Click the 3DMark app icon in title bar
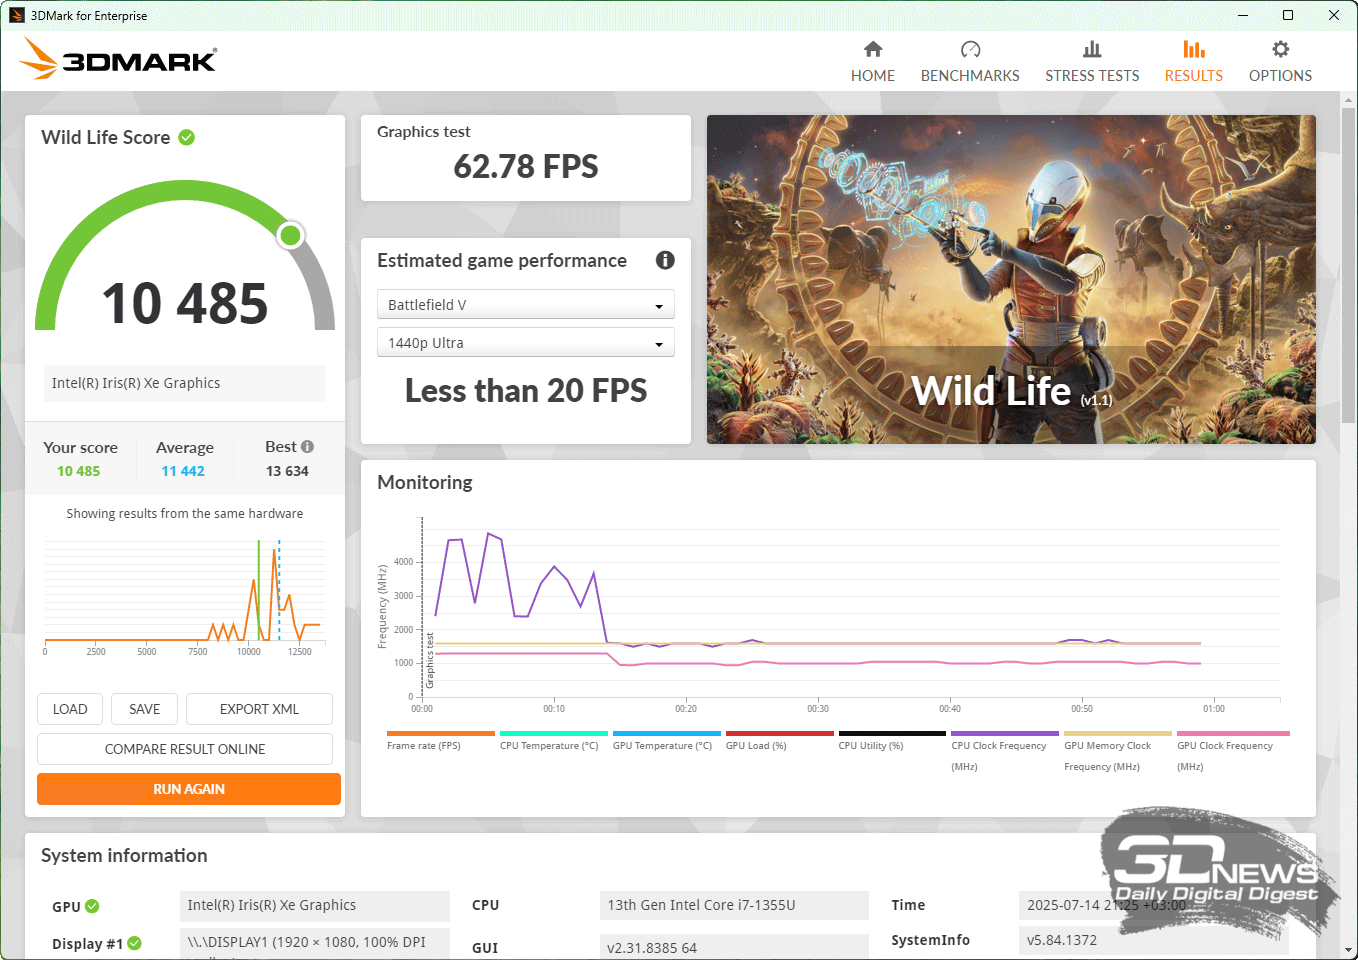The image size is (1358, 960). 16,15
